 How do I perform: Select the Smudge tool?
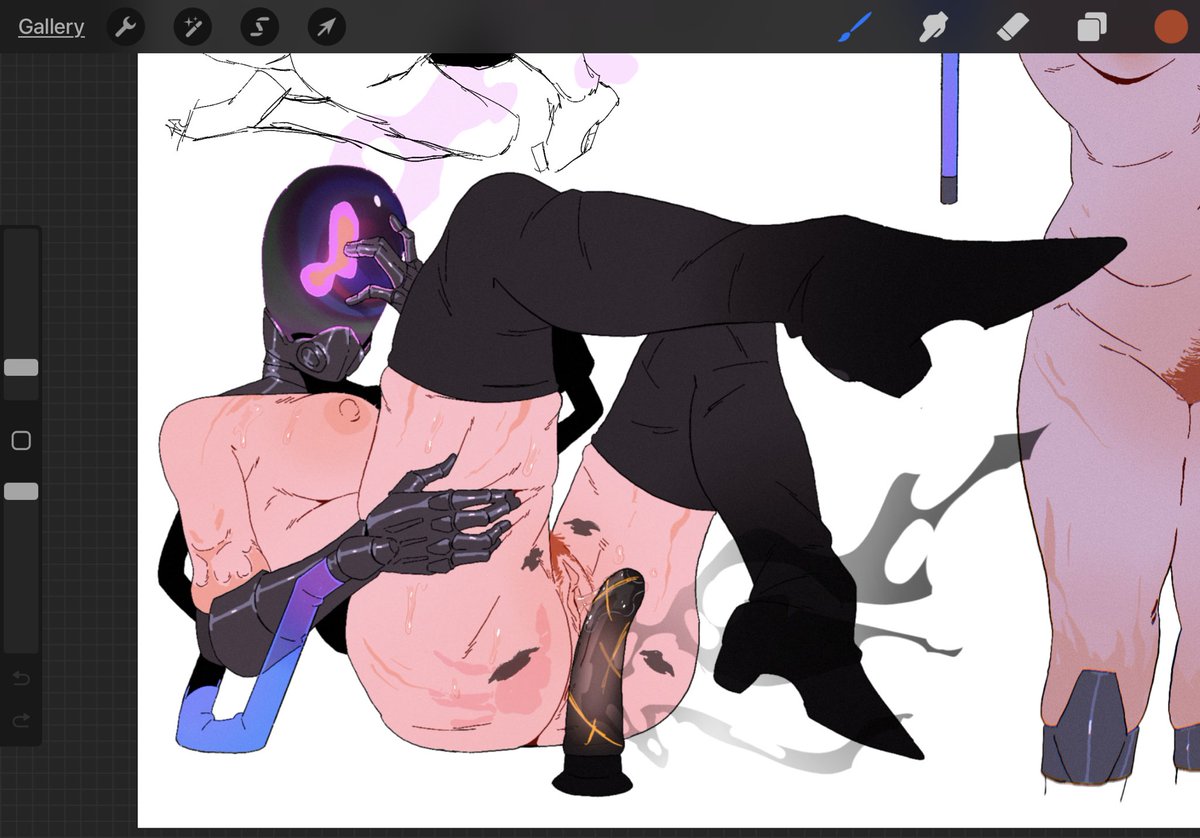click(933, 27)
